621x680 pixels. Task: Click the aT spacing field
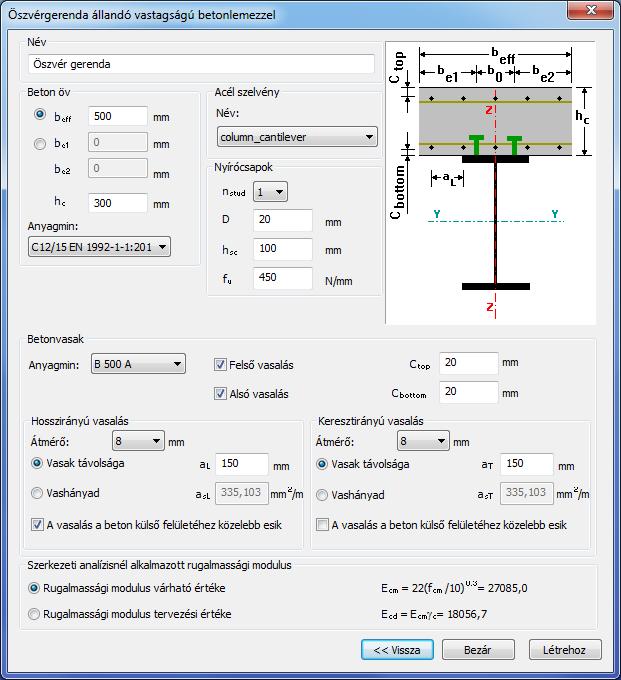point(527,464)
